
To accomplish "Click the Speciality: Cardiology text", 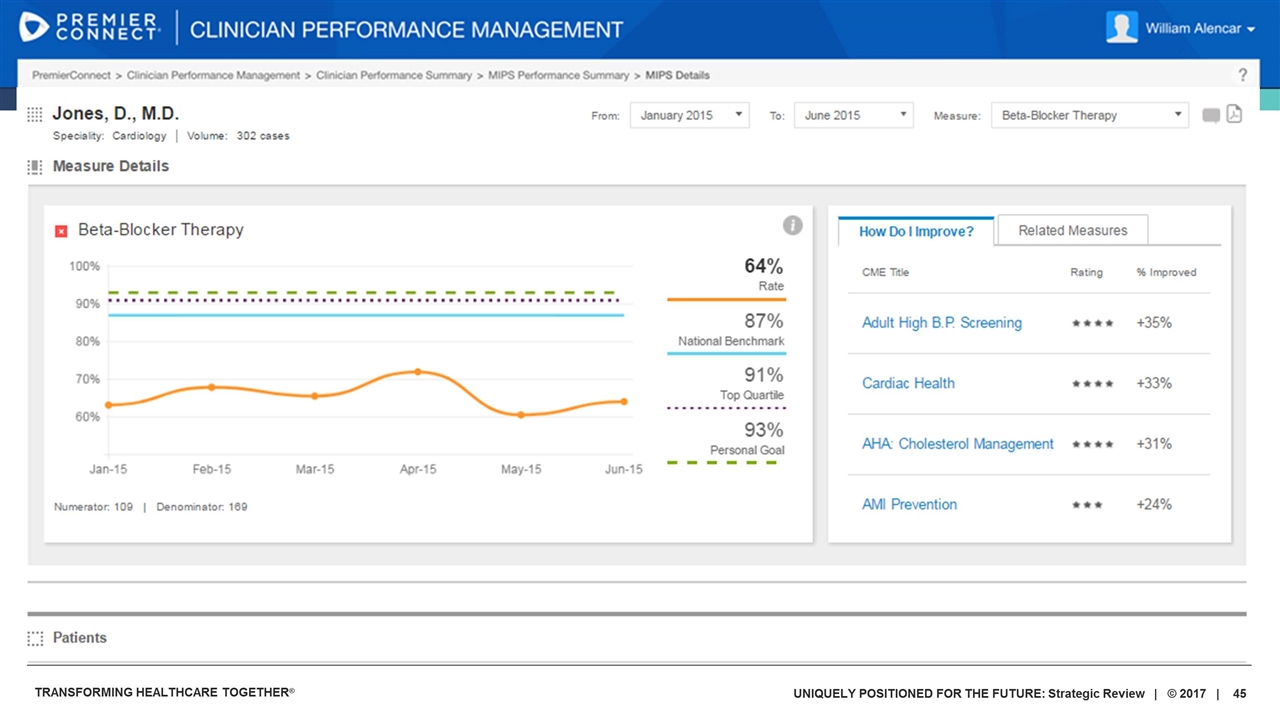I will 110,136.
